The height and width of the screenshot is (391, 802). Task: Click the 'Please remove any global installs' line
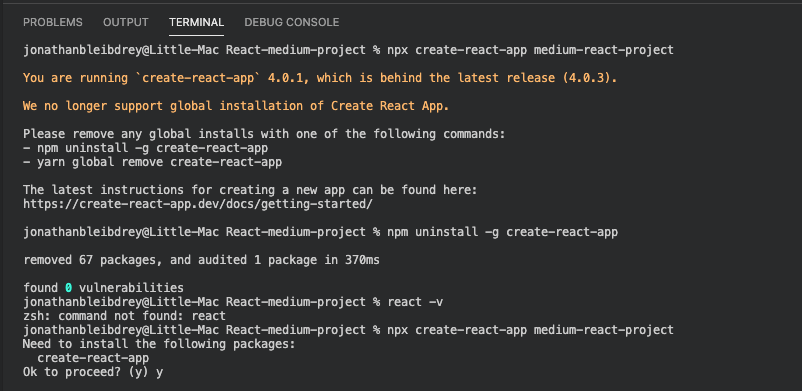(264, 135)
